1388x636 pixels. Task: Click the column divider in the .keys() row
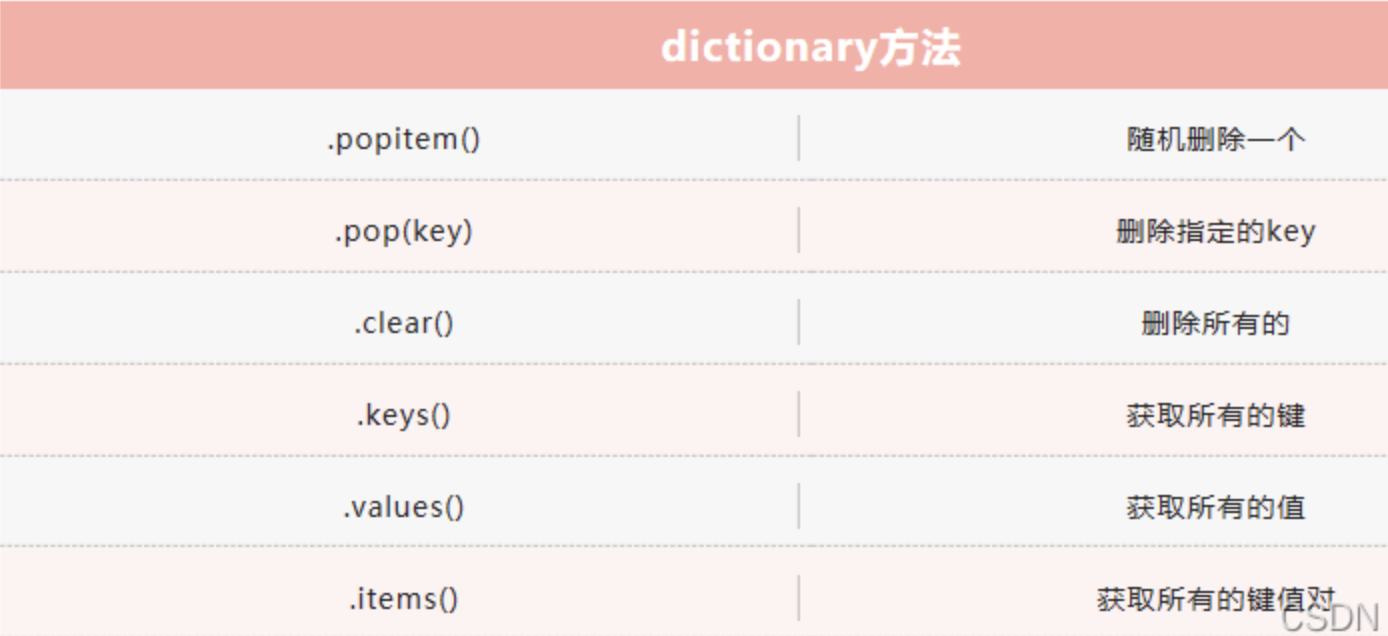pos(799,414)
